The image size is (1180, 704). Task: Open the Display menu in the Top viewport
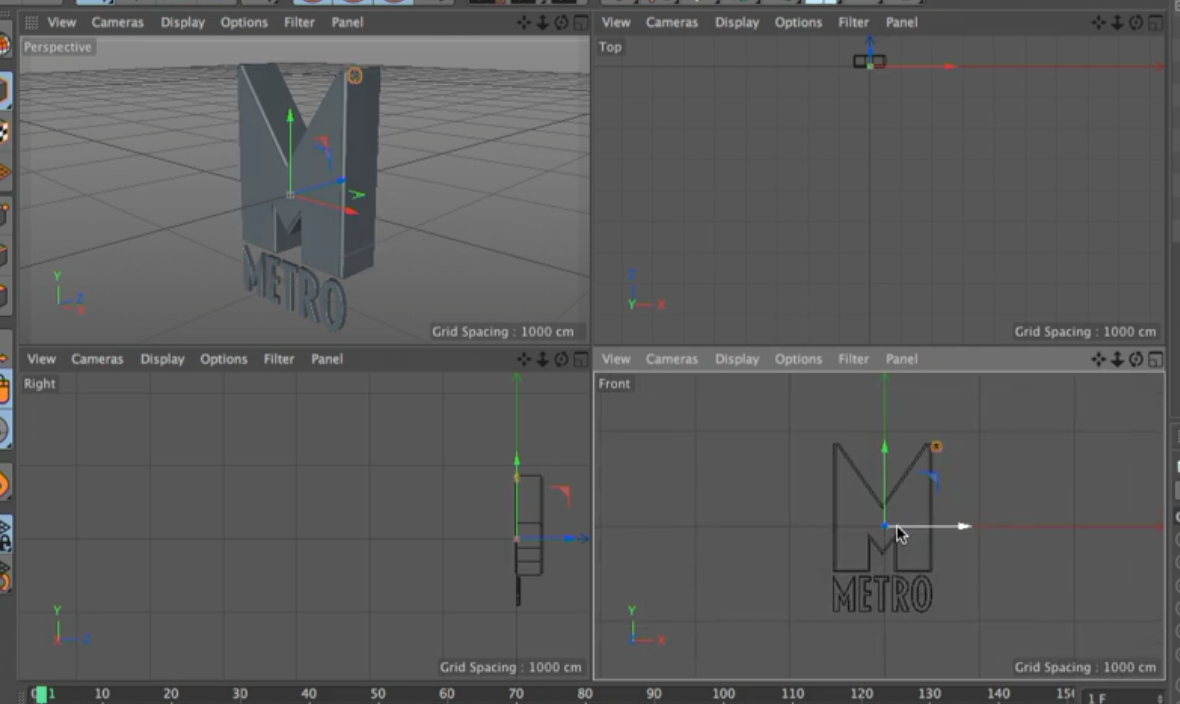click(x=737, y=22)
